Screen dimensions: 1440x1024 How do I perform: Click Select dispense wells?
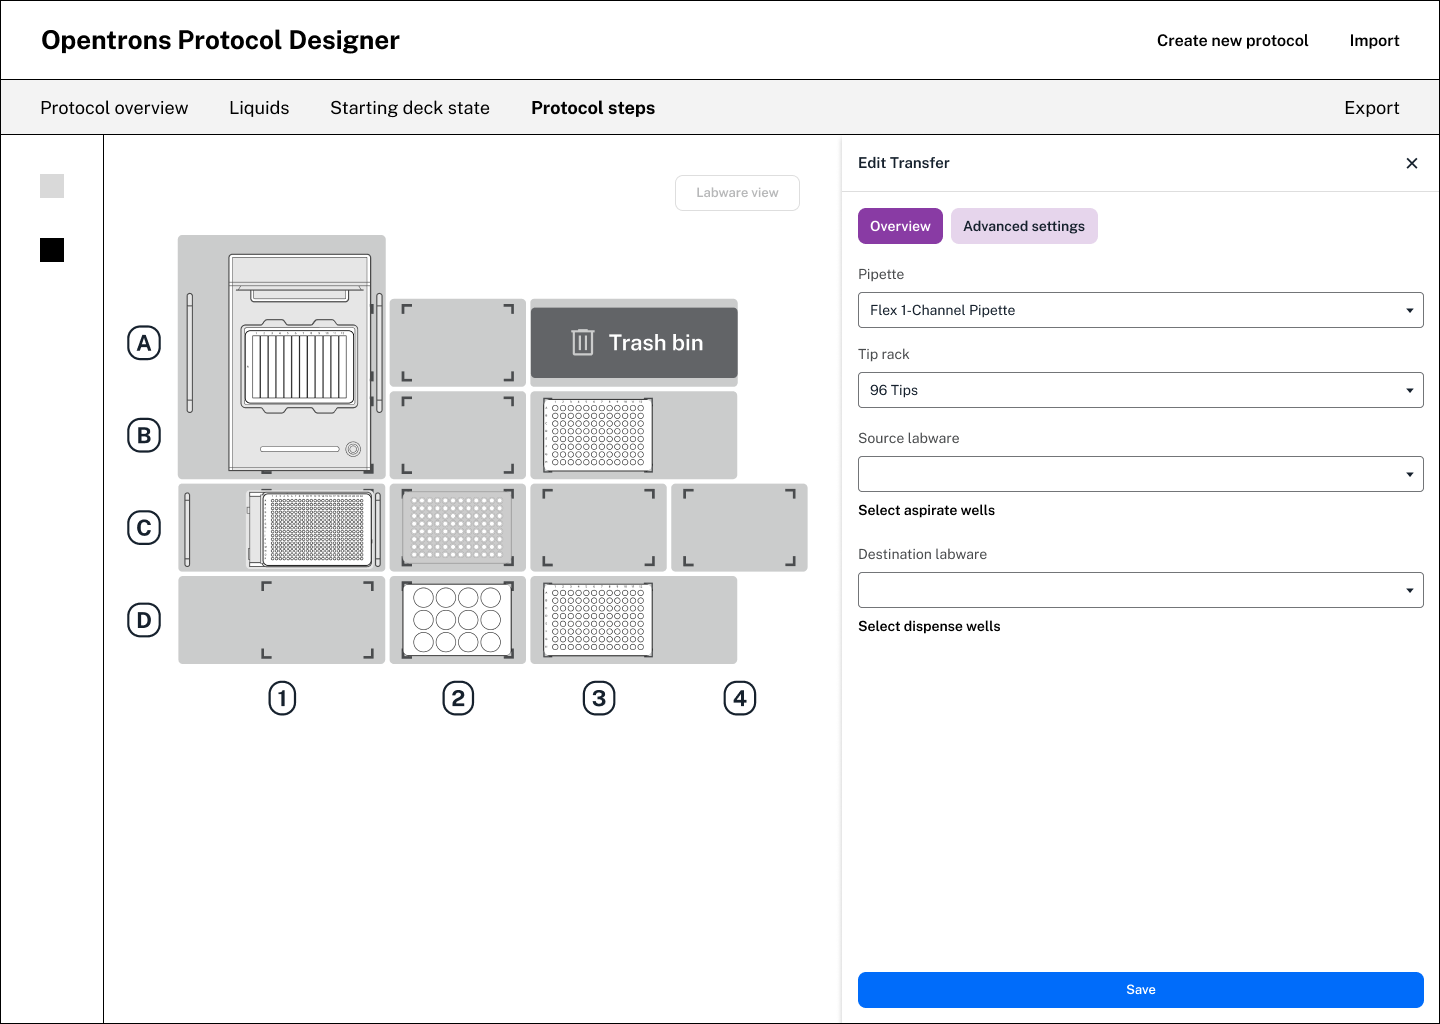[929, 626]
